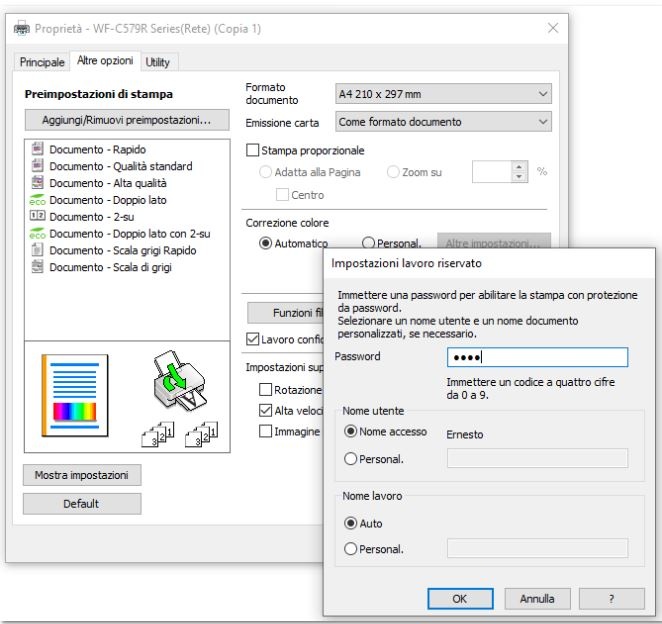Screen dimensions: 662x624
Task: Select the Documento - Alta qualità preset icon
Action: [39, 182]
